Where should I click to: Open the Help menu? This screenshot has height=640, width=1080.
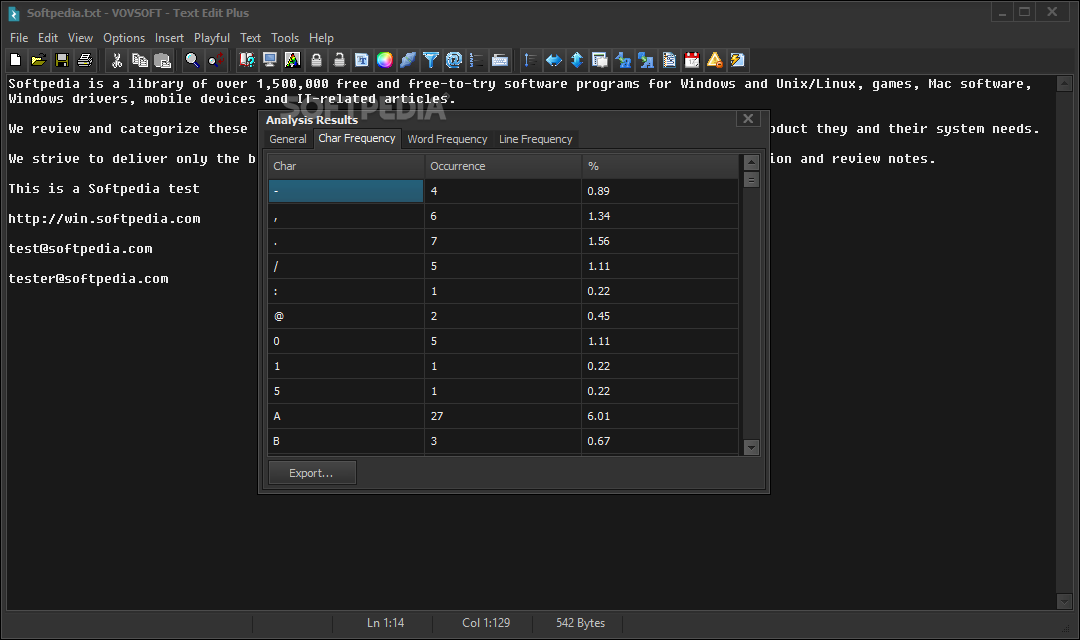coord(321,38)
